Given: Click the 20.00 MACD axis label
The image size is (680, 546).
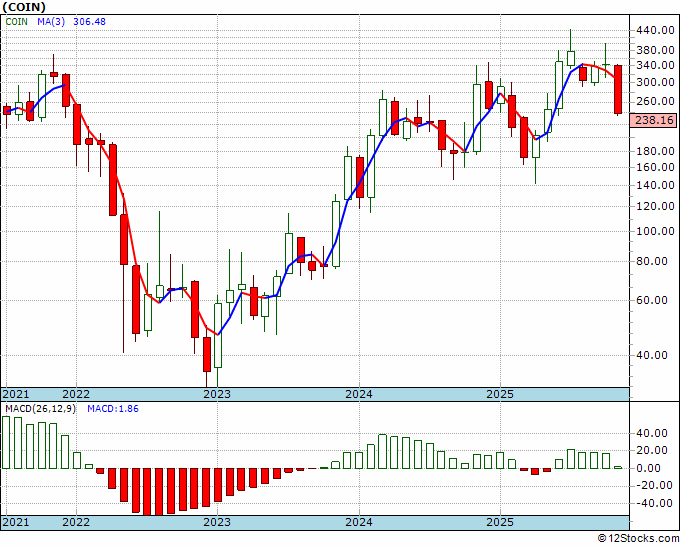Looking at the screenshot, I should pos(652,451).
